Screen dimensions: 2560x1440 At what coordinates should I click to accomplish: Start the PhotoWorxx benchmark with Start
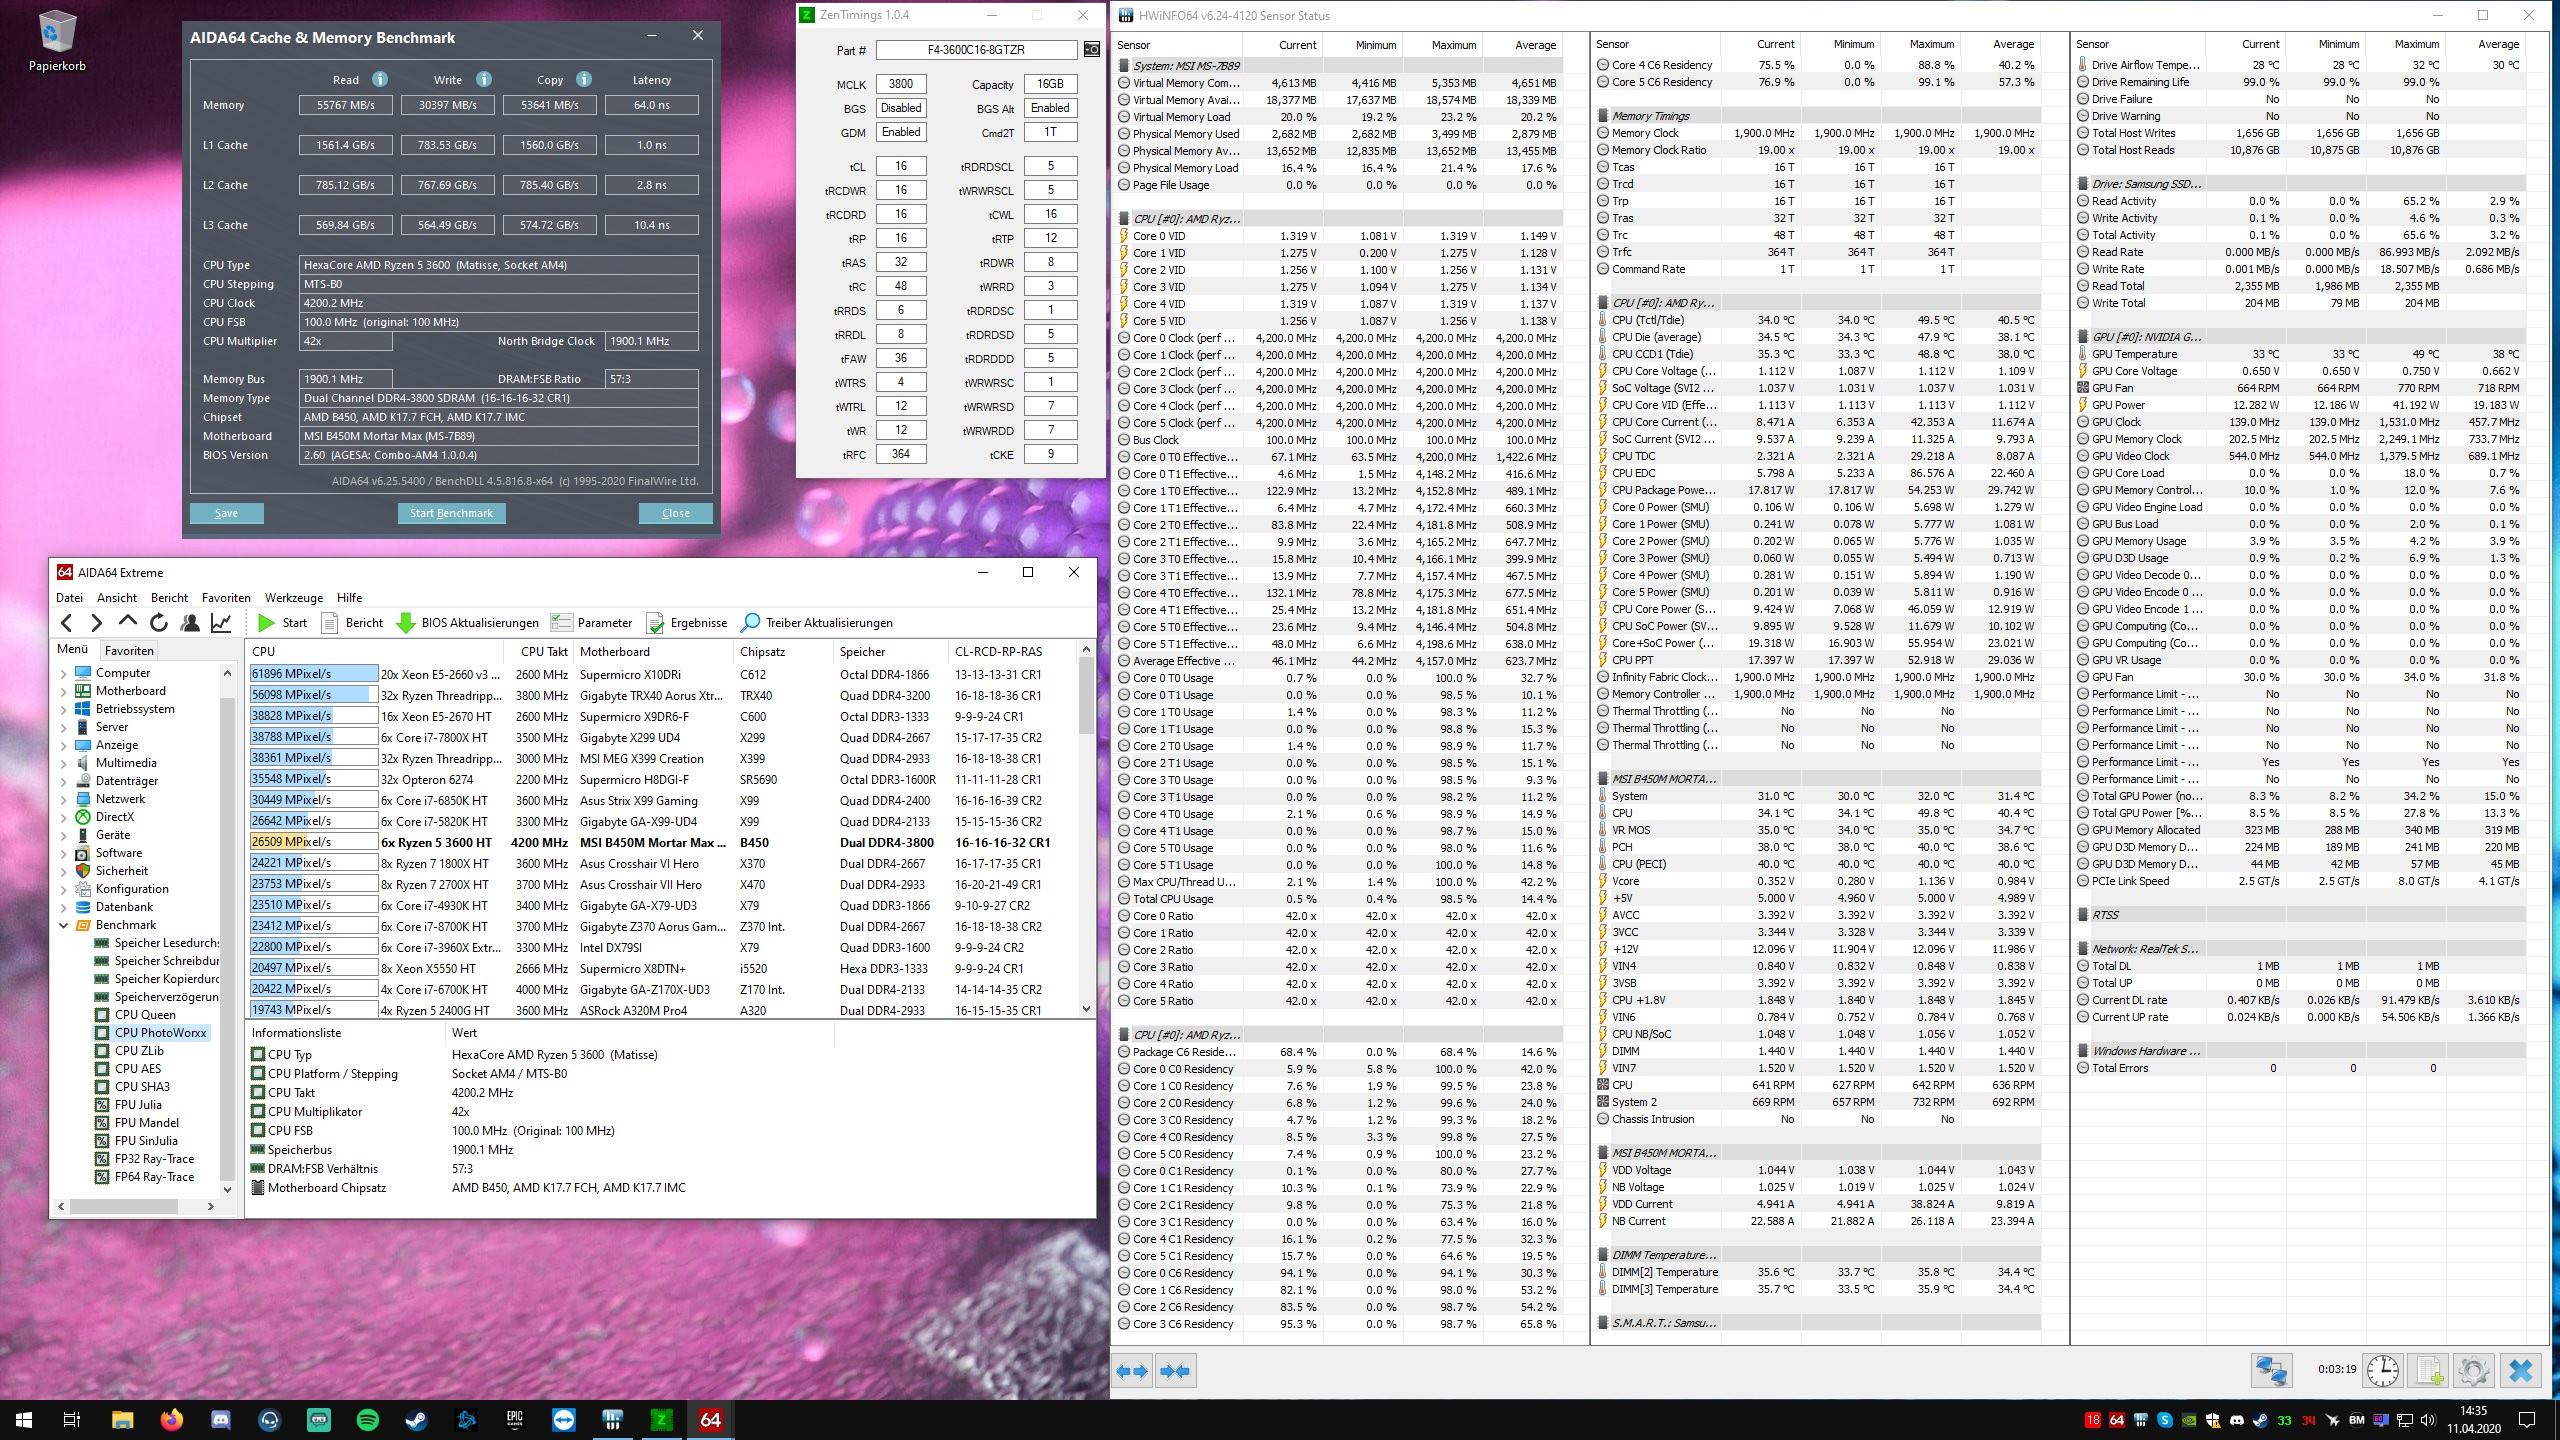(x=282, y=623)
